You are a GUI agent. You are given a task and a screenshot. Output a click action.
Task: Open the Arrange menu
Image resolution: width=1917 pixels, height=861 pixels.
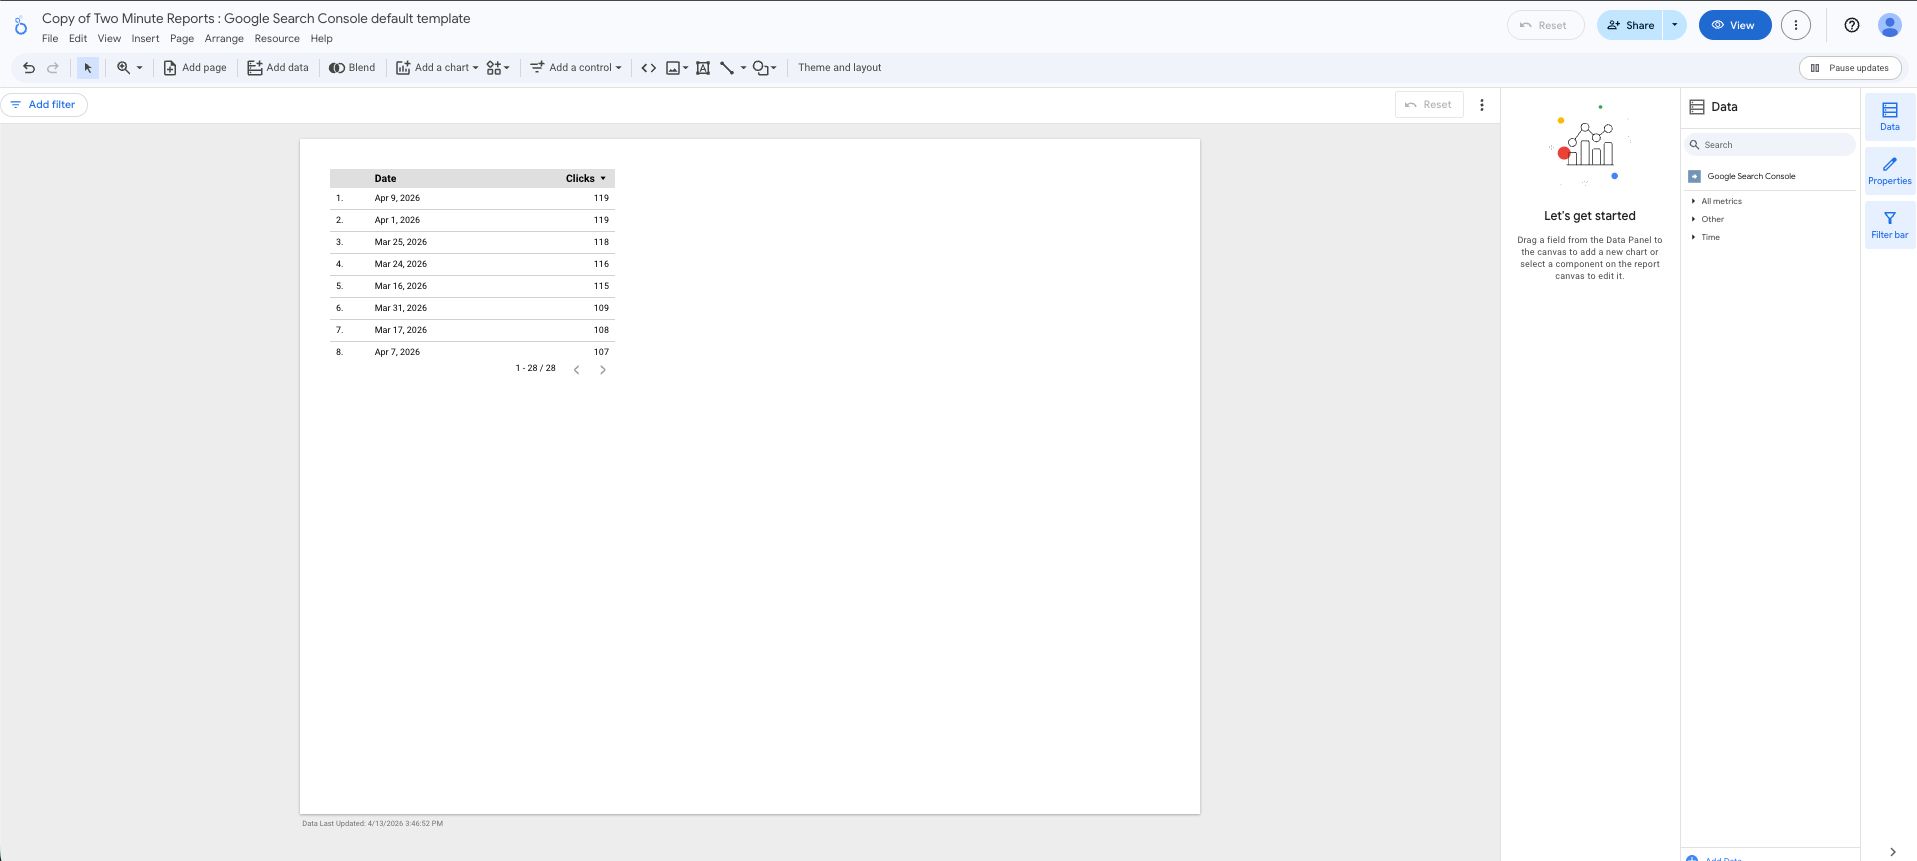pos(224,39)
